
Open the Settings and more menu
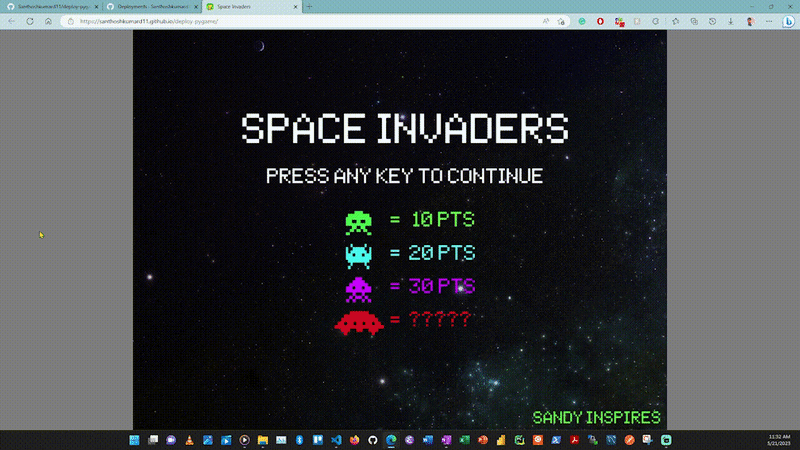(x=769, y=21)
